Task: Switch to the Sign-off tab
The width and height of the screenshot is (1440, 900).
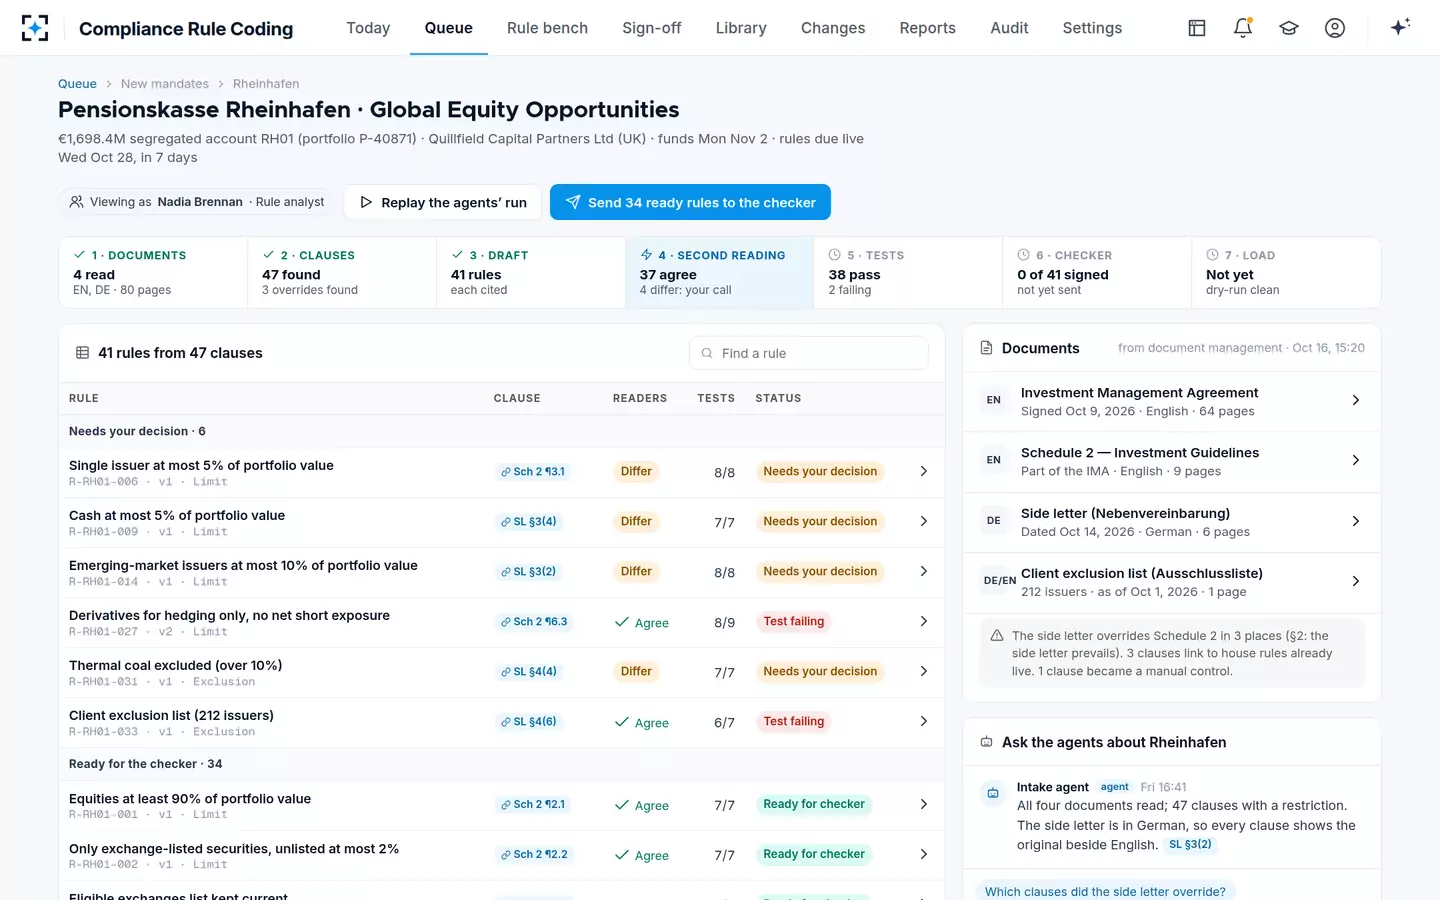Action: [651, 28]
